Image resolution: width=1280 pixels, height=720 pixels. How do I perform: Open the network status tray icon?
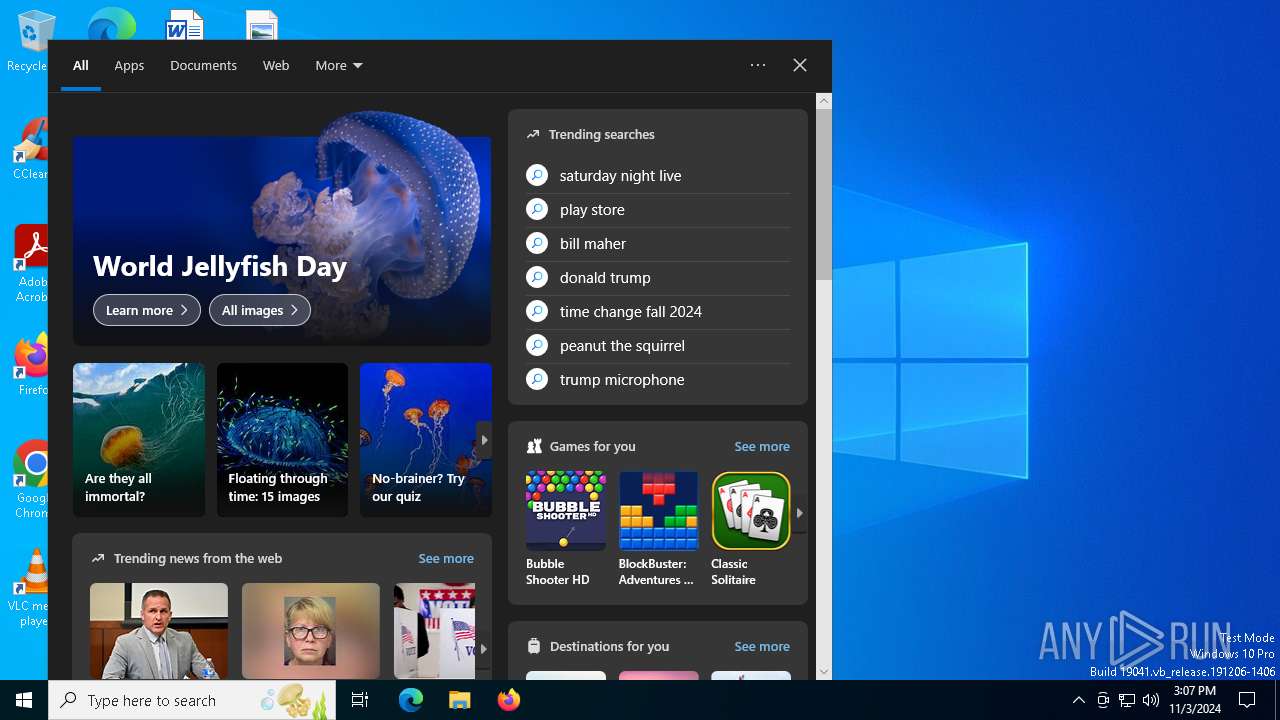click(x=1127, y=700)
